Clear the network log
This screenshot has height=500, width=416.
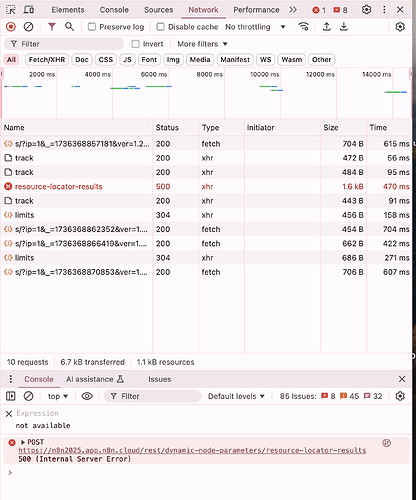29,27
